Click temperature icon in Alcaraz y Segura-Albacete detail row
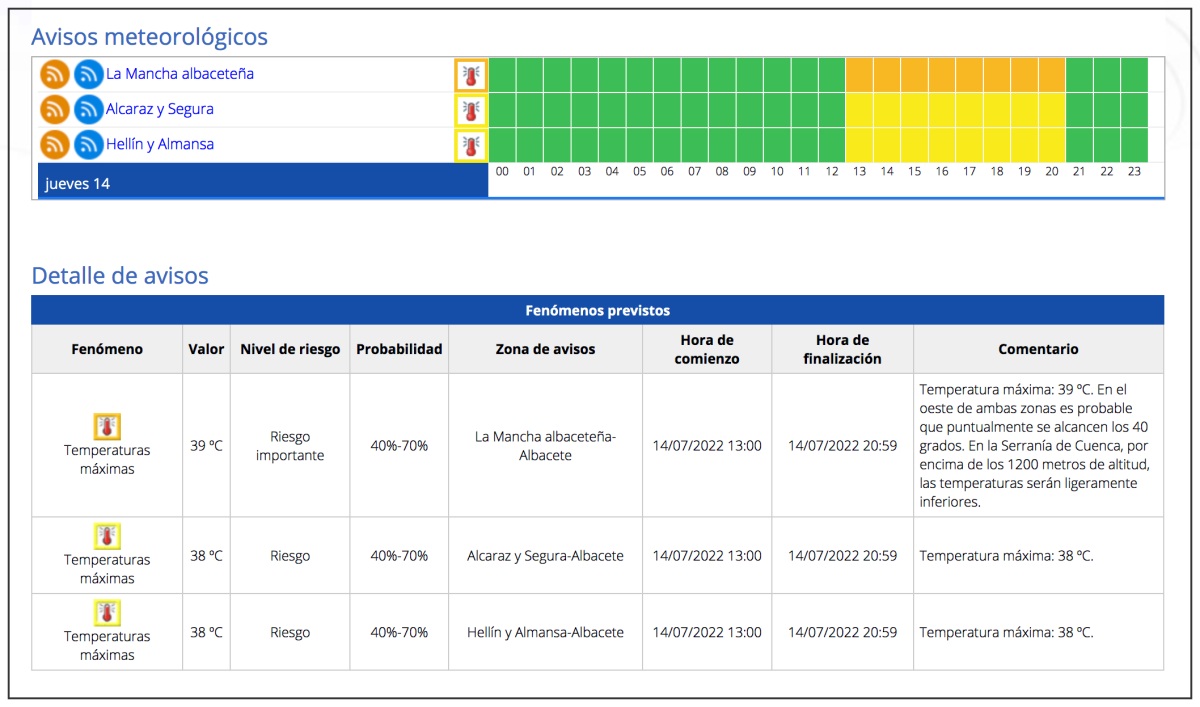The width and height of the screenshot is (1200, 707). coord(107,537)
